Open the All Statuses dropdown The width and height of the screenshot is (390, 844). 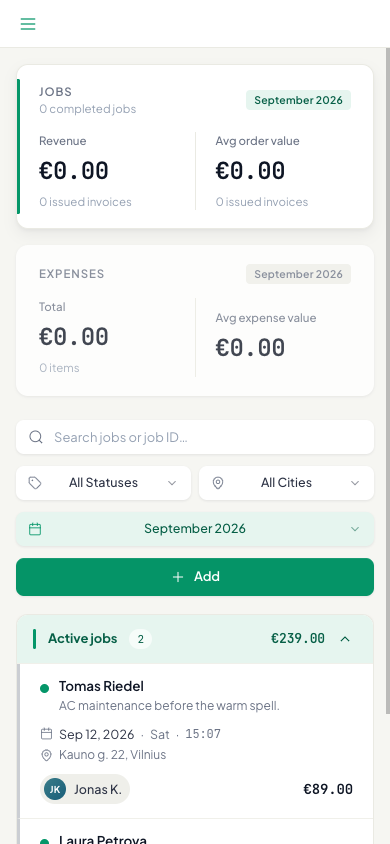pyautogui.click(x=103, y=483)
